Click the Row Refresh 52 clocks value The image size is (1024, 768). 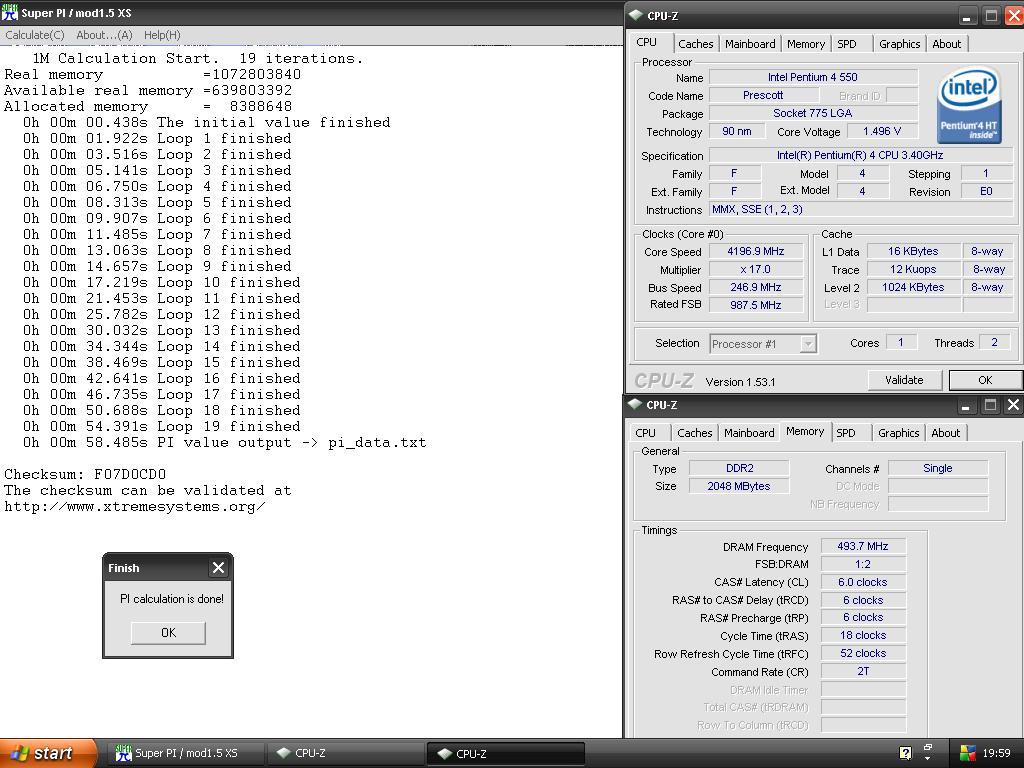coord(863,653)
